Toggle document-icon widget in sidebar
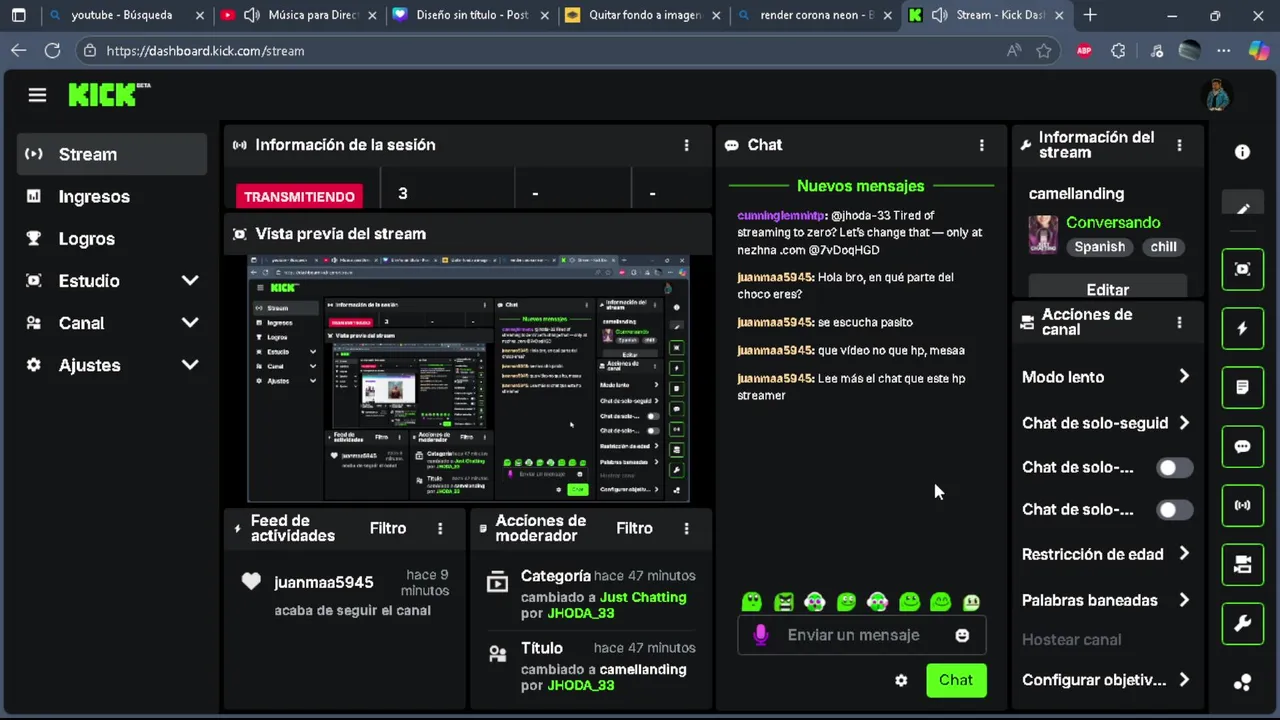 (x=1242, y=387)
